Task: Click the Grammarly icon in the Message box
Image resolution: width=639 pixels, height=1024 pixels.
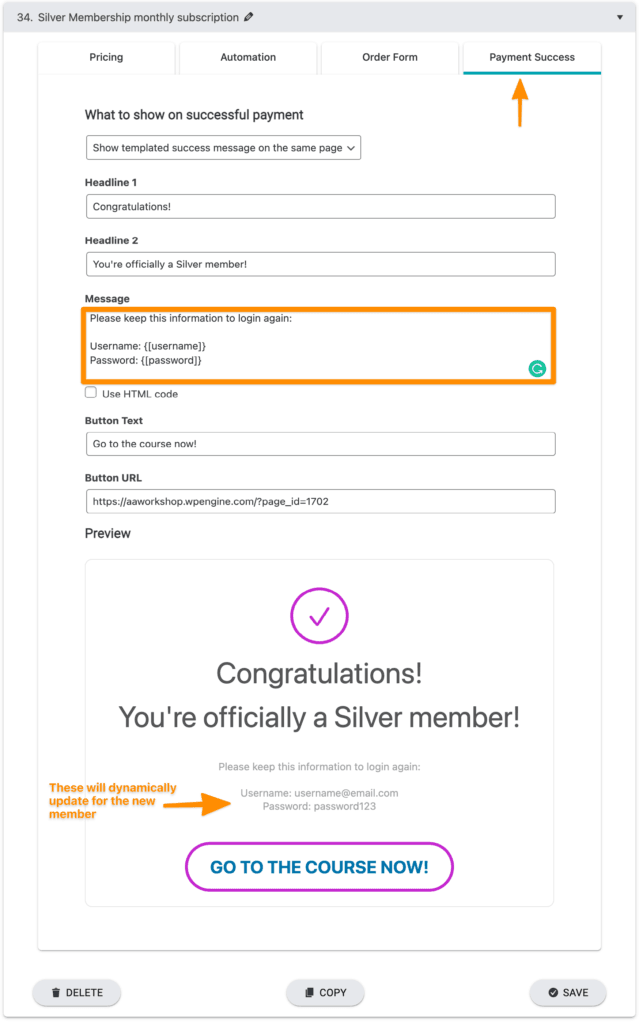Action: pyautogui.click(x=538, y=369)
